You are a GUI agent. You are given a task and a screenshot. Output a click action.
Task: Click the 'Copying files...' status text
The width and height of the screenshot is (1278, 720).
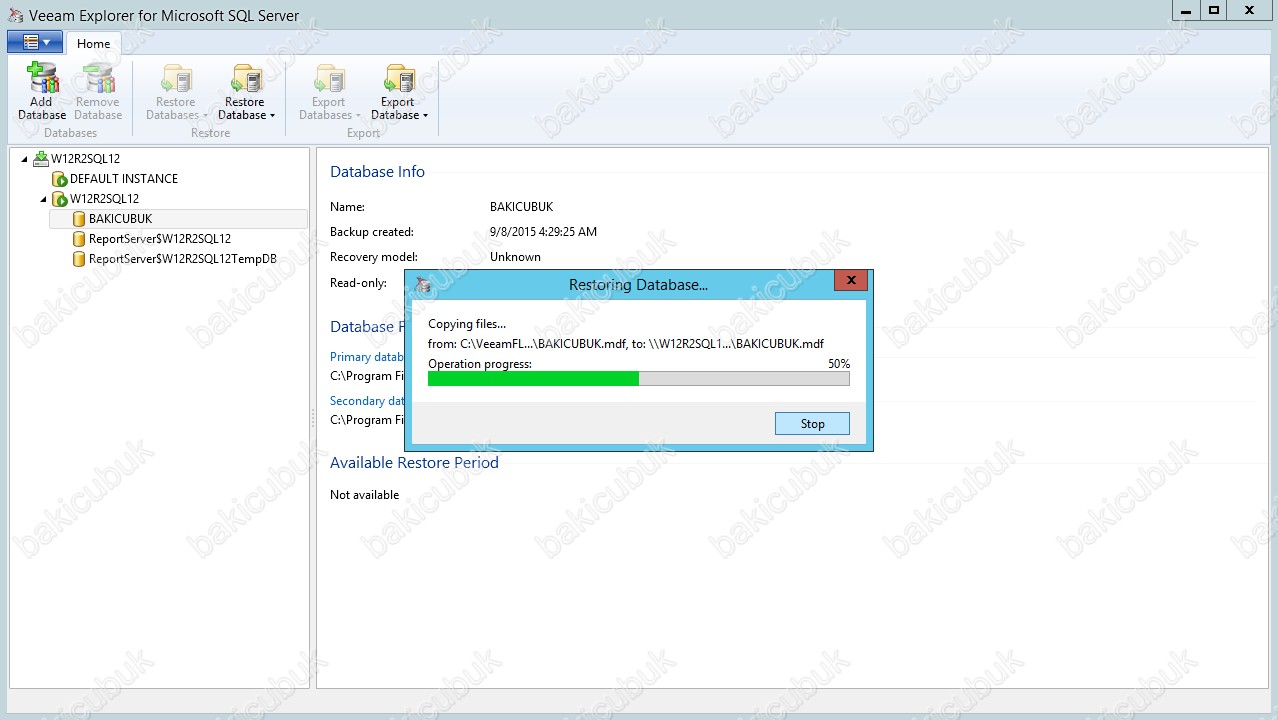pyautogui.click(x=467, y=324)
